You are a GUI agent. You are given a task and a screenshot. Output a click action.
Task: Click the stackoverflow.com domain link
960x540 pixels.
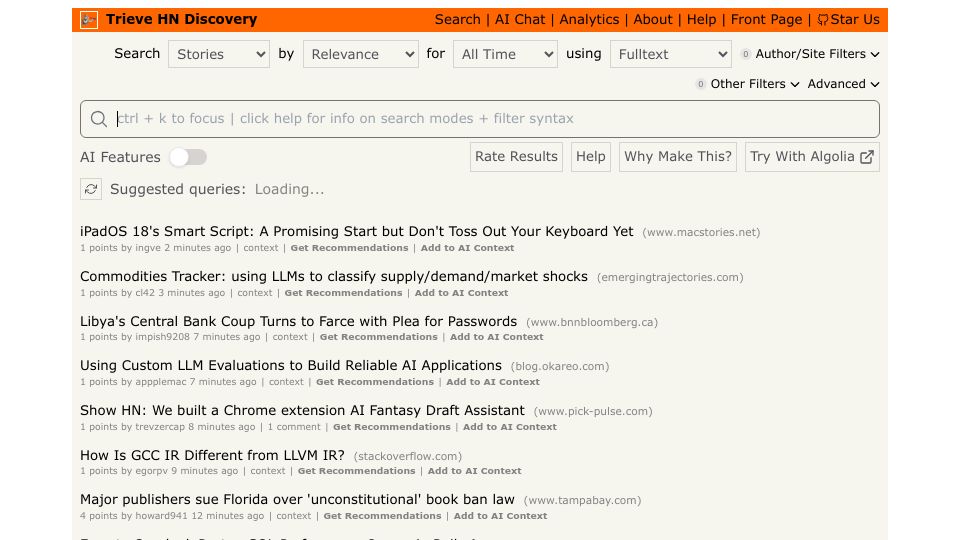(x=408, y=456)
